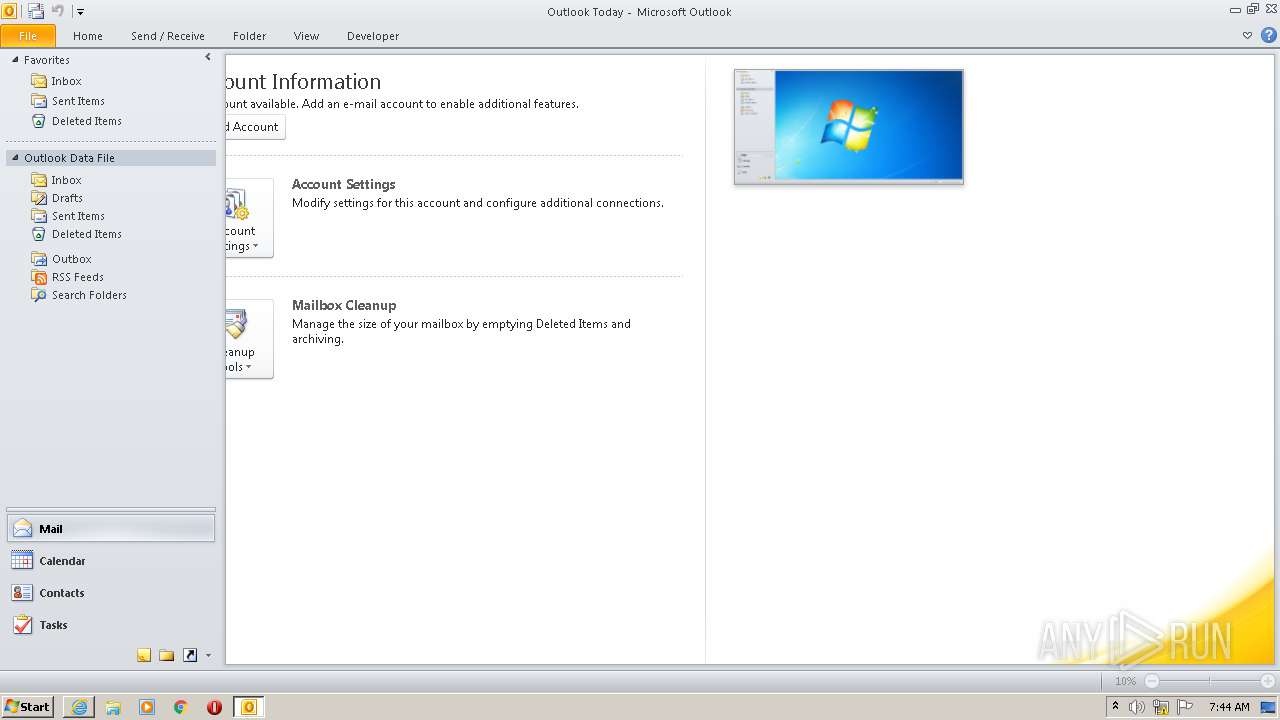1280x720 pixels.
Task: Open the View ribbon tab
Action: (306, 36)
